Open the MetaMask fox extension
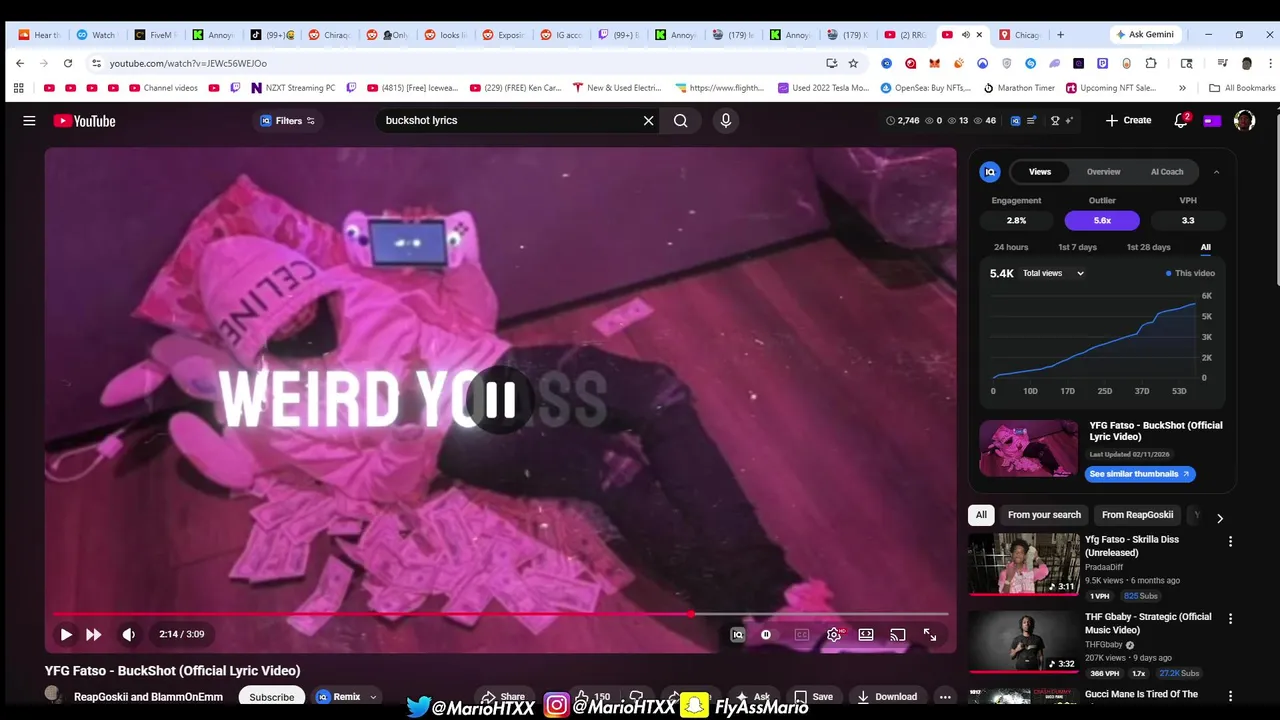The width and height of the screenshot is (1280, 720). (934, 63)
